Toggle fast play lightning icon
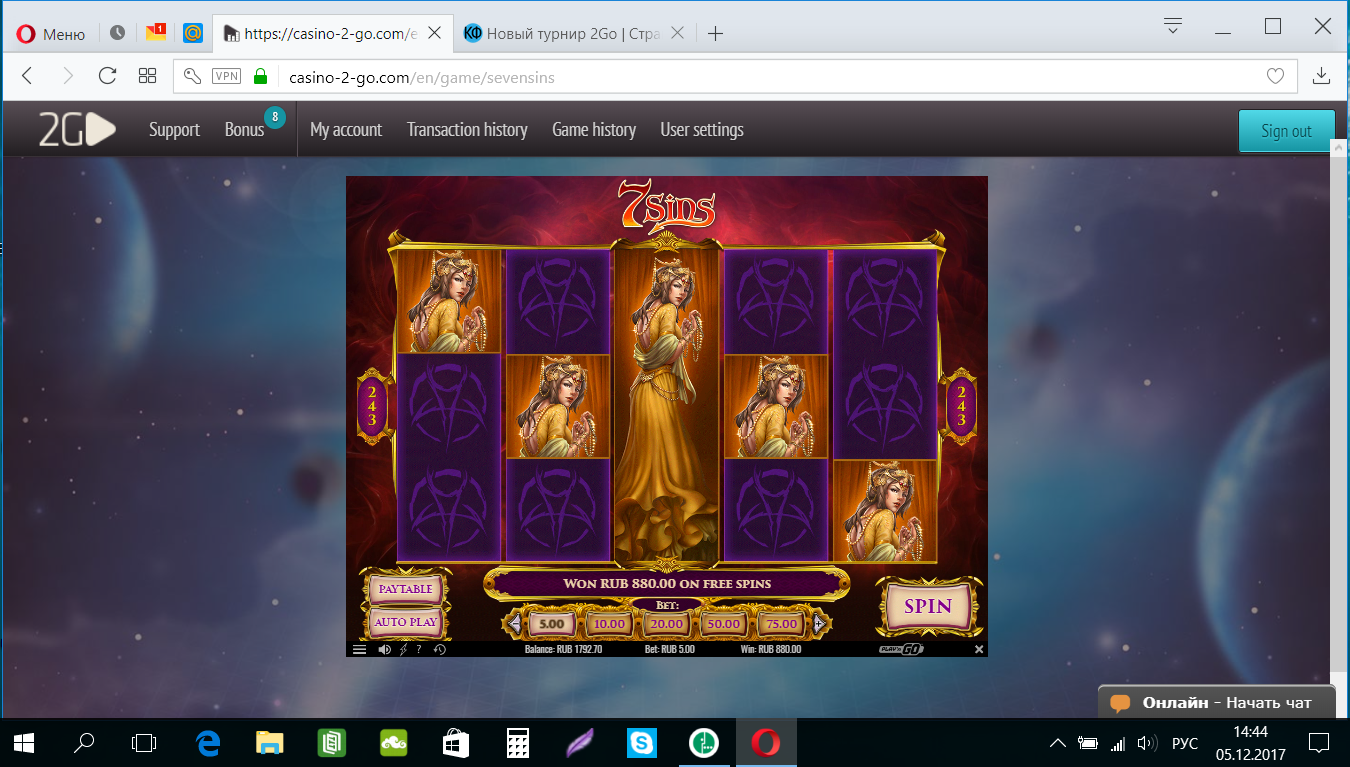The height and width of the screenshot is (767, 1350). tap(403, 649)
